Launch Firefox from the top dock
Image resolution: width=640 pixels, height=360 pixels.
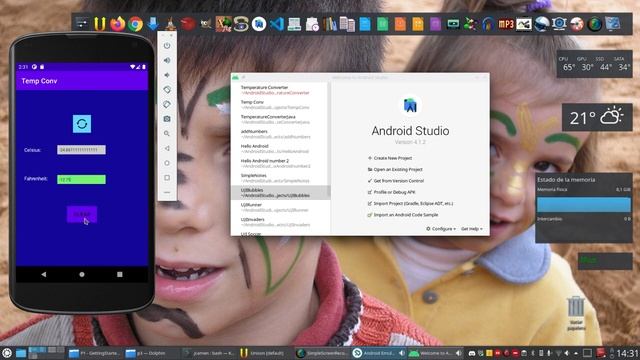click(x=118, y=24)
